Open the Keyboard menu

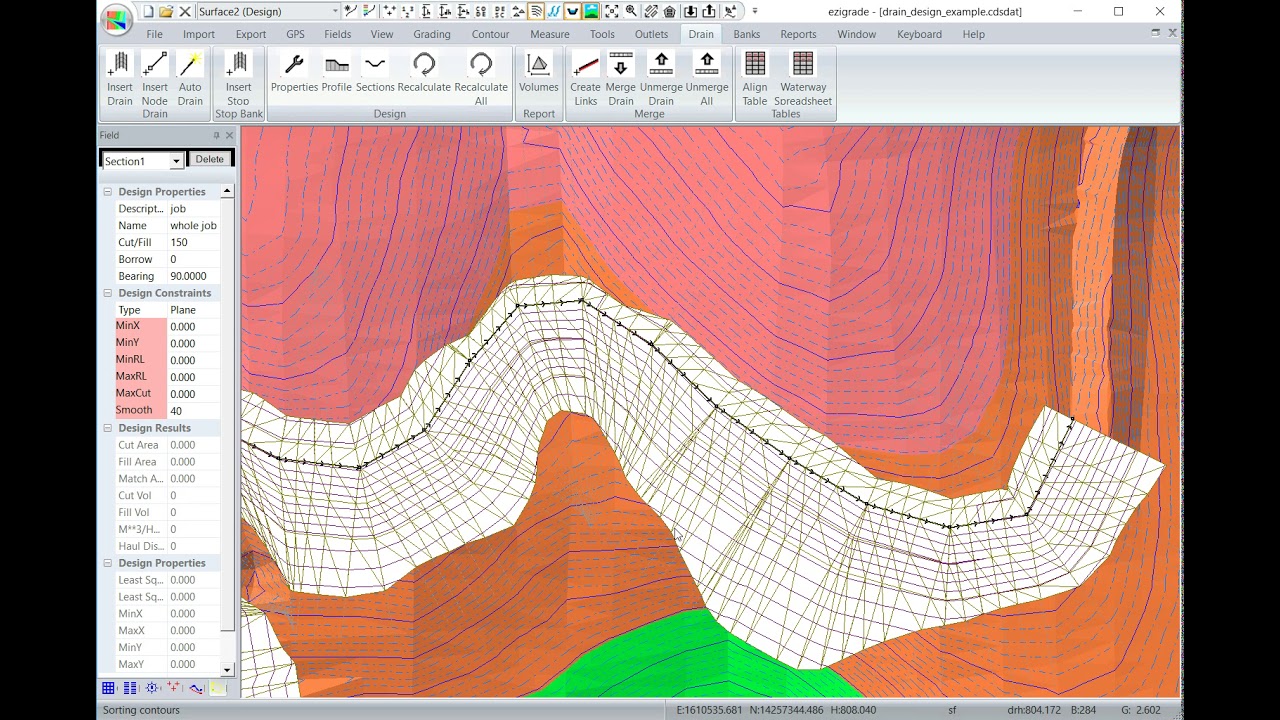919,34
